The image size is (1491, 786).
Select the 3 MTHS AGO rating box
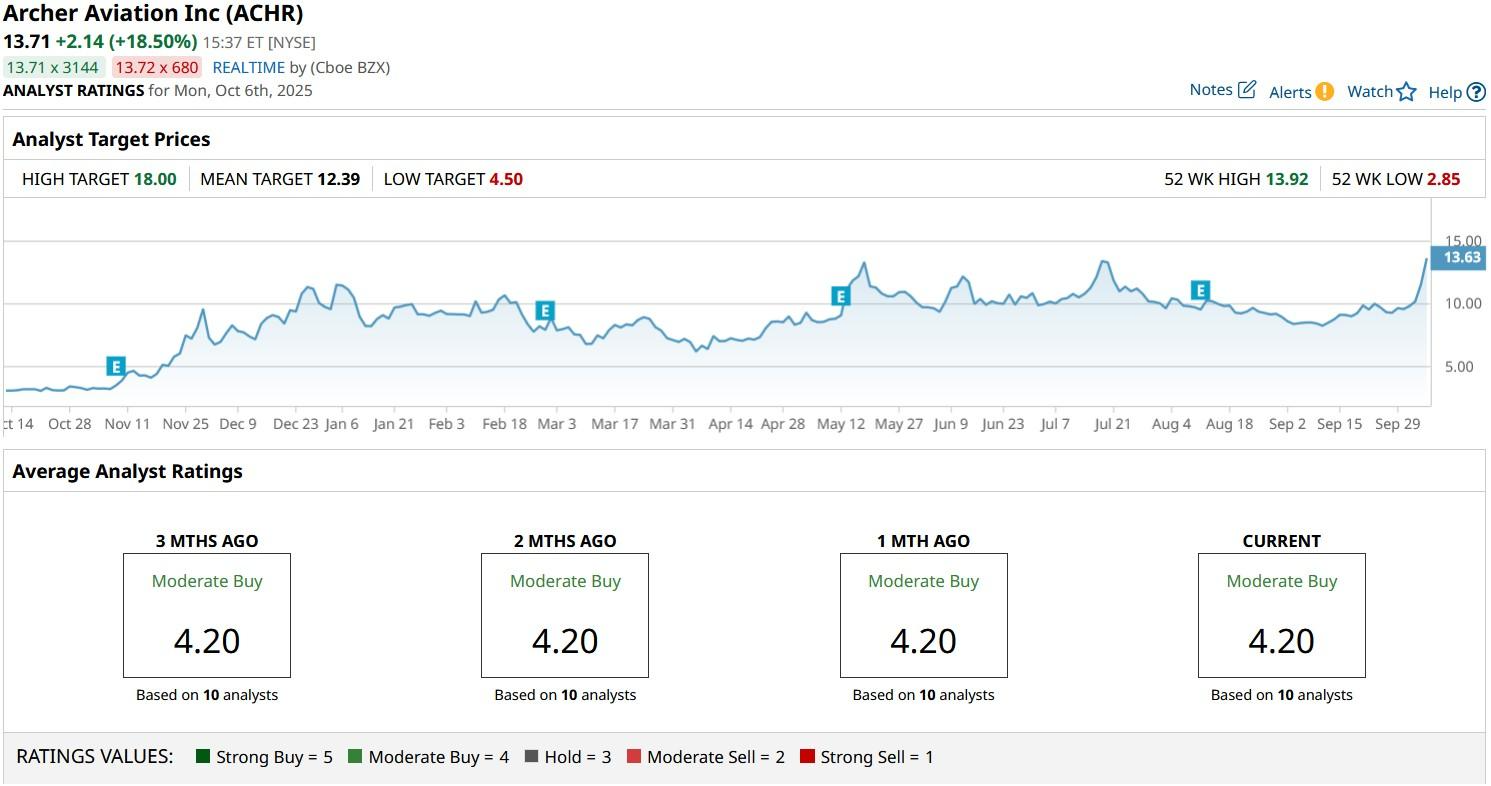pyautogui.click(x=207, y=615)
